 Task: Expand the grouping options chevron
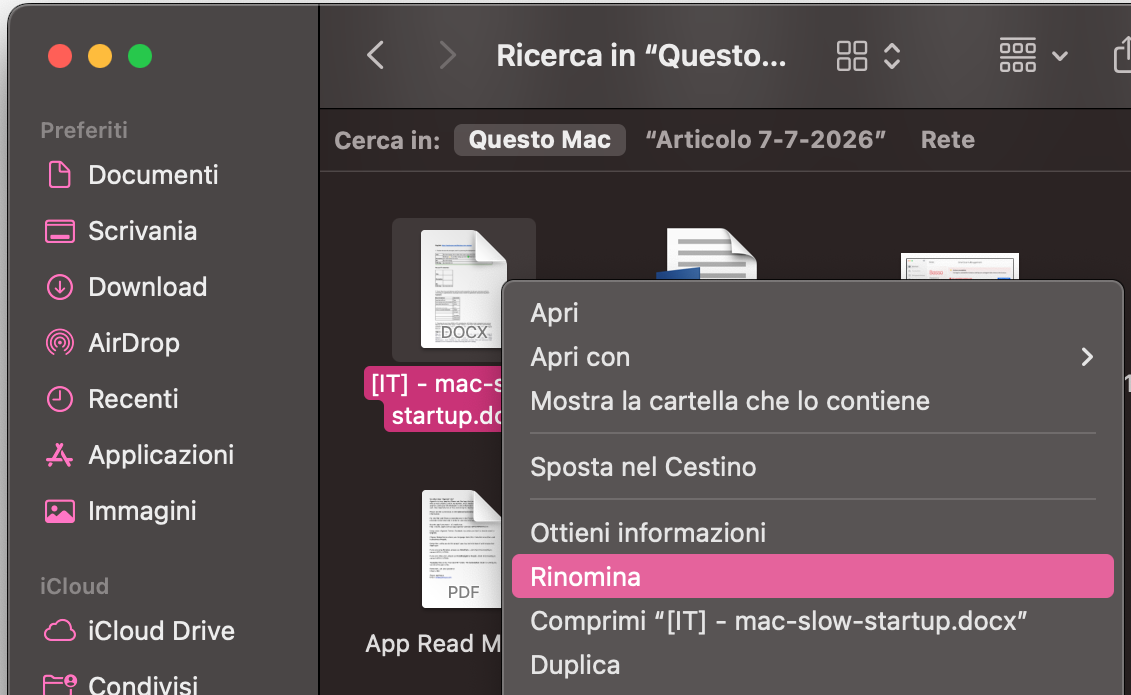coord(1060,56)
